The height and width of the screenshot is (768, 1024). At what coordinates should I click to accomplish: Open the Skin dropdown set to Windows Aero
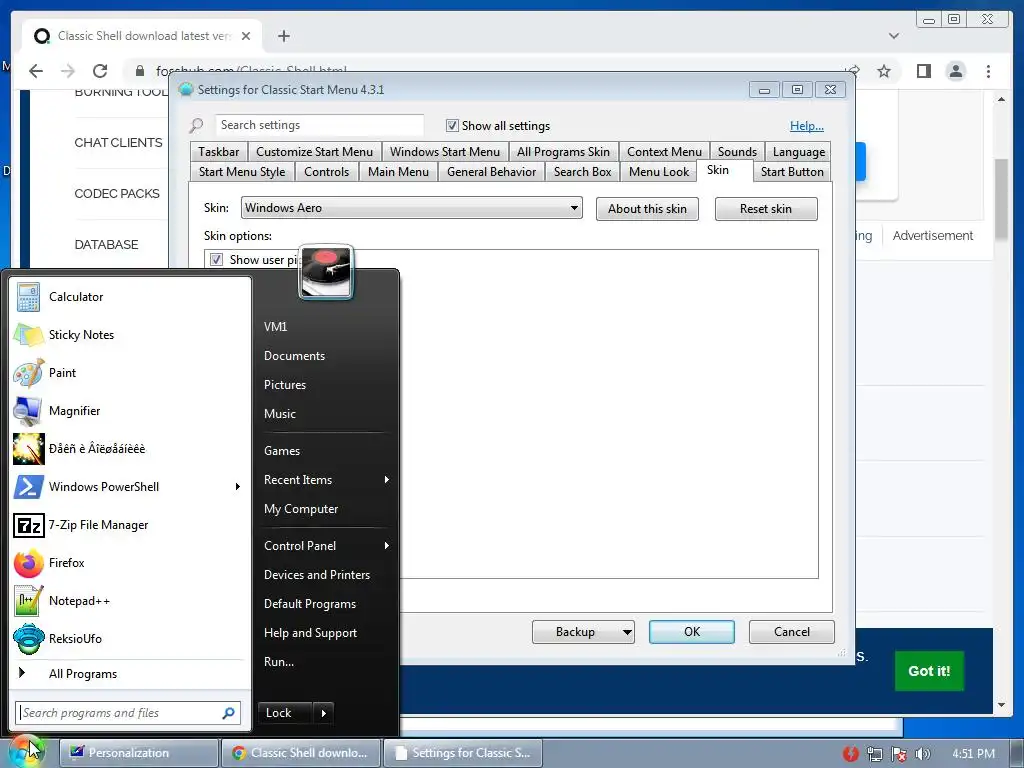point(411,208)
